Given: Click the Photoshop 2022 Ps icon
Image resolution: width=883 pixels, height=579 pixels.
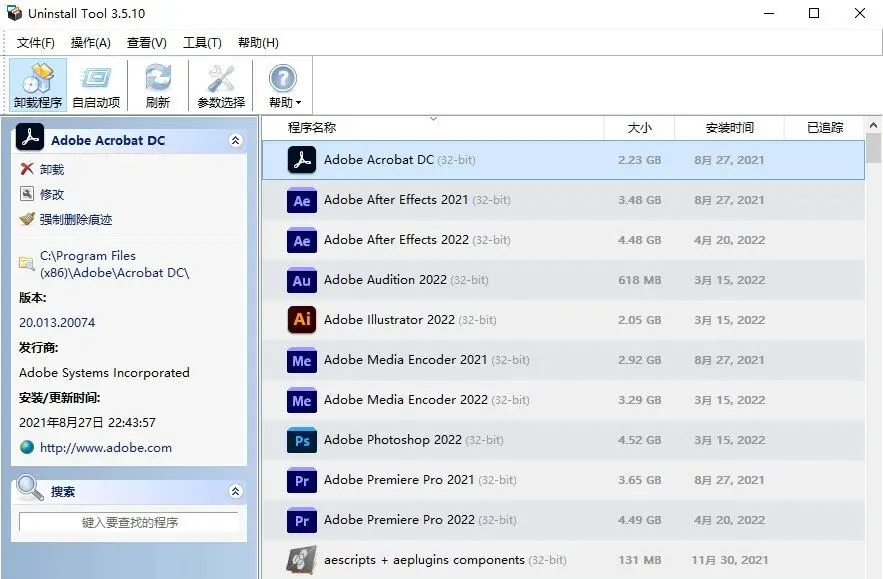Looking at the screenshot, I should click(x=302, y=440).
